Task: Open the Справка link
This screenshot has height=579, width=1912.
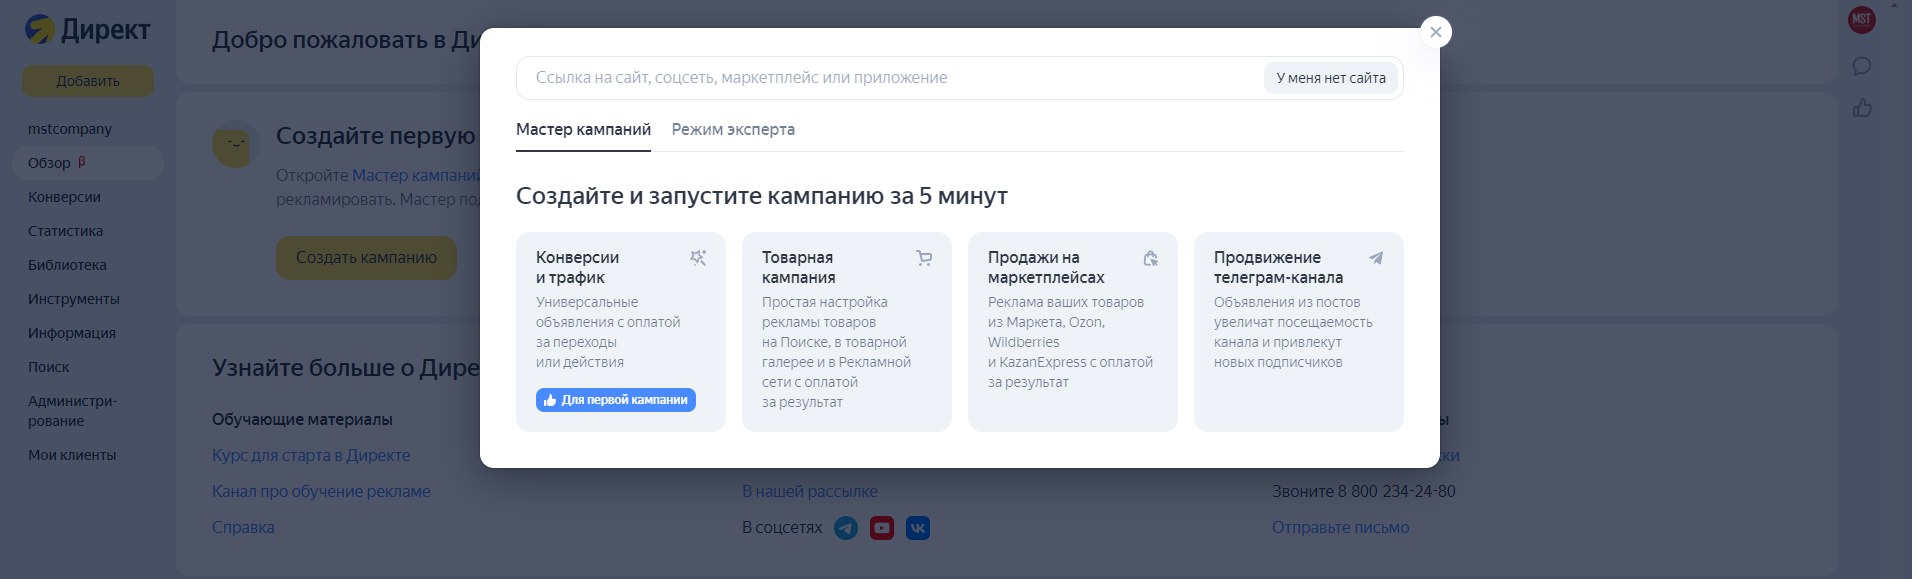Action: [243, 528]
